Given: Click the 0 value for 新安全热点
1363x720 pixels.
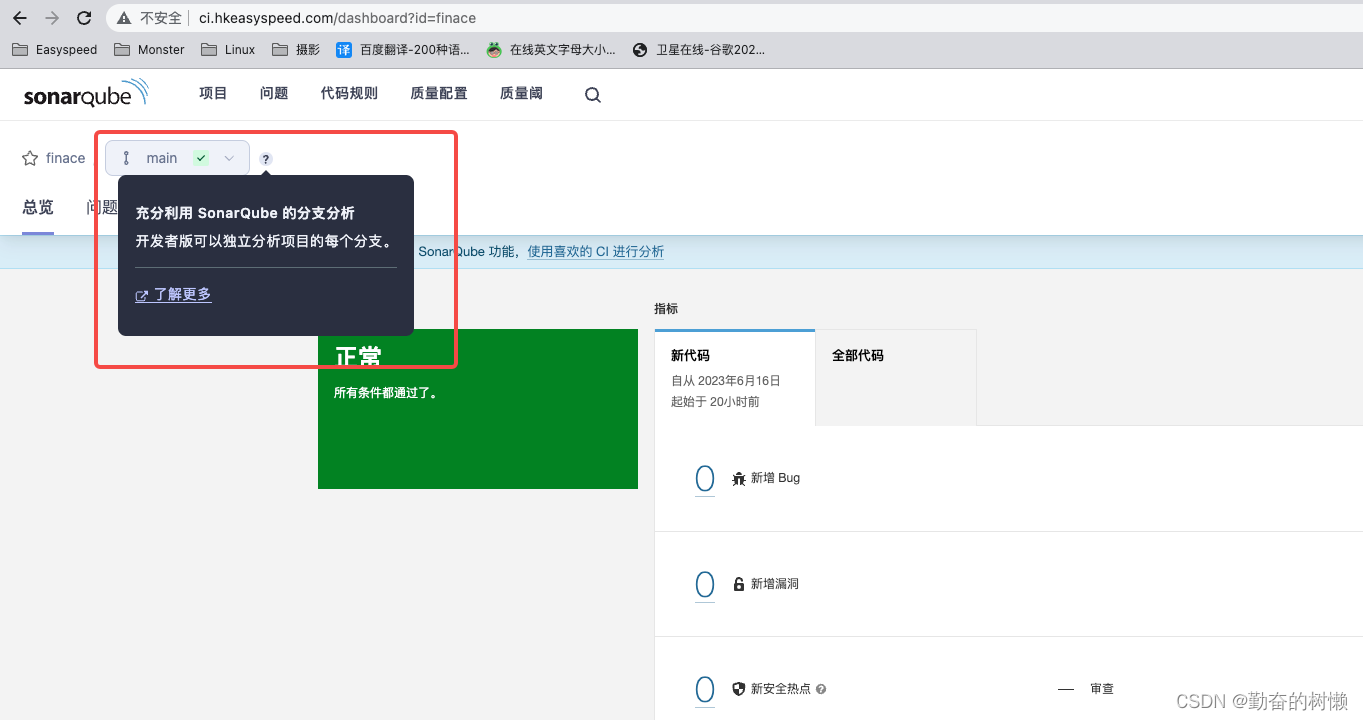Looking at the screenshot, I should click(705, 689).
